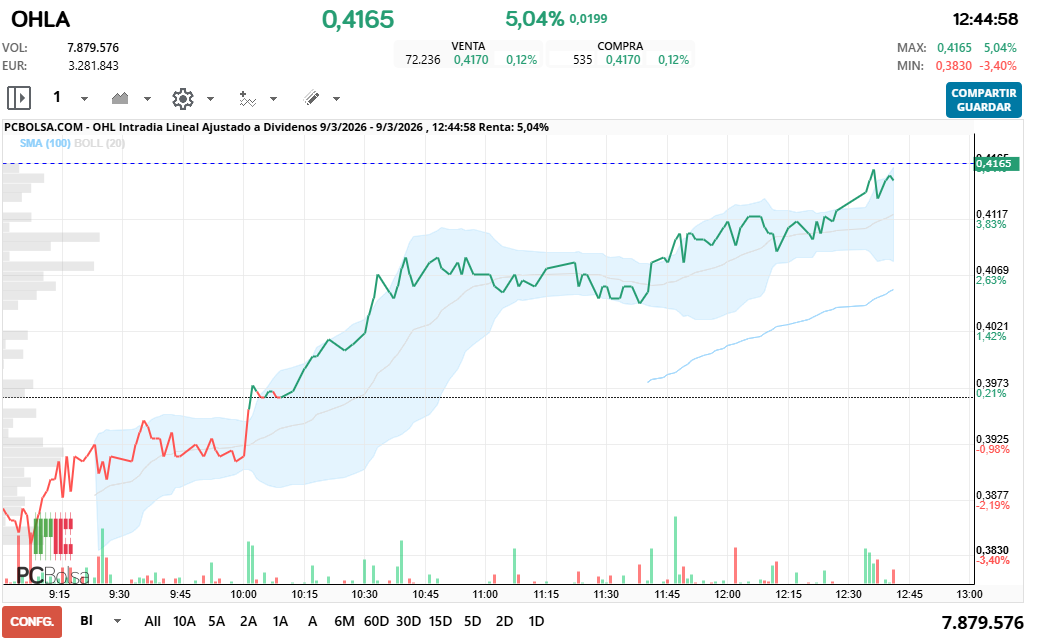Select the 6M range tab
The height and width of the screenshot is (643, 1037).
coord(344,621)
